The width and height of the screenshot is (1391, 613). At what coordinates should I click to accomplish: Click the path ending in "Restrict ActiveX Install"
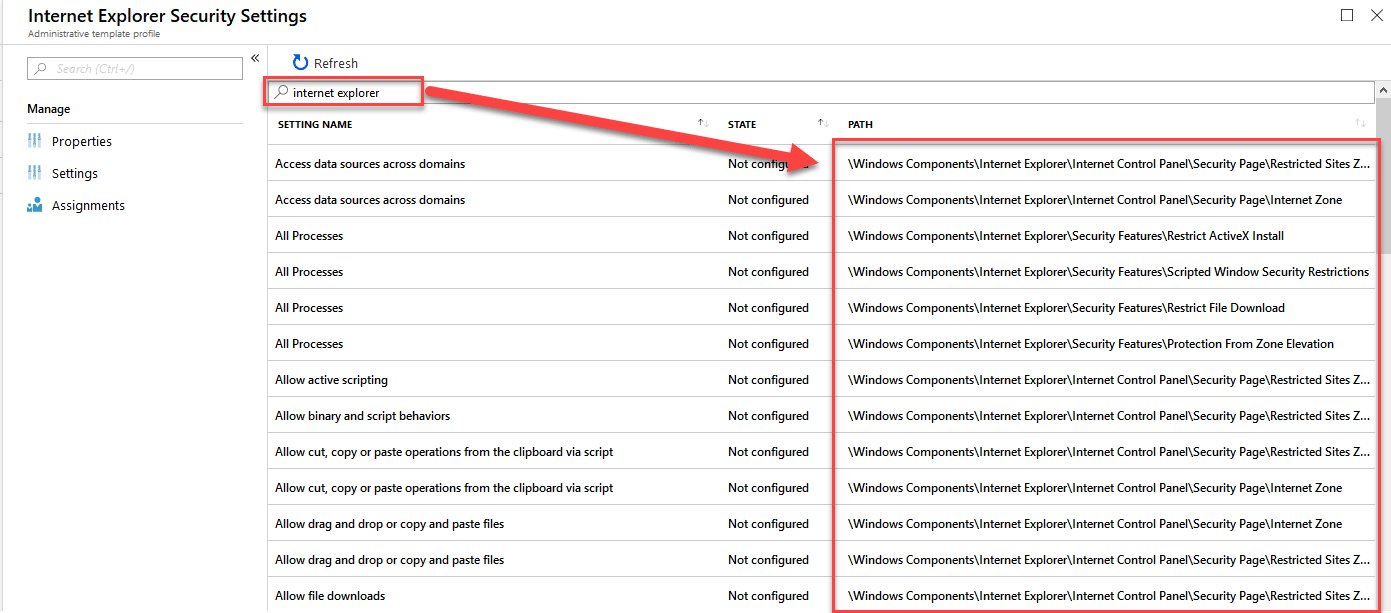pos(1066,235)
